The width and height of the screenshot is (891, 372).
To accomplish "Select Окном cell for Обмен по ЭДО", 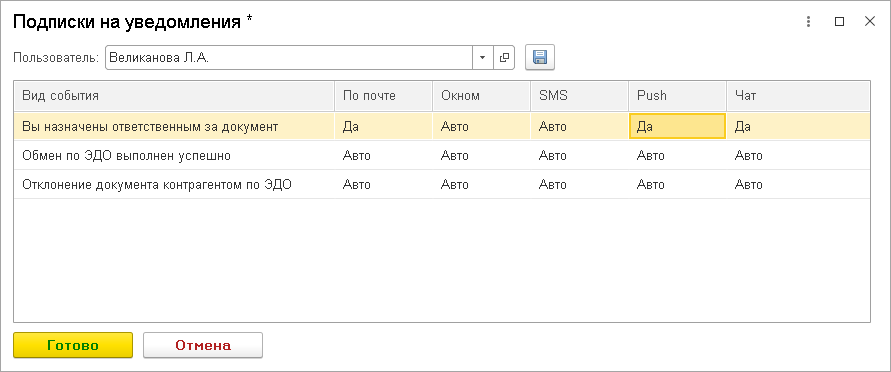I will pos(482,156).
